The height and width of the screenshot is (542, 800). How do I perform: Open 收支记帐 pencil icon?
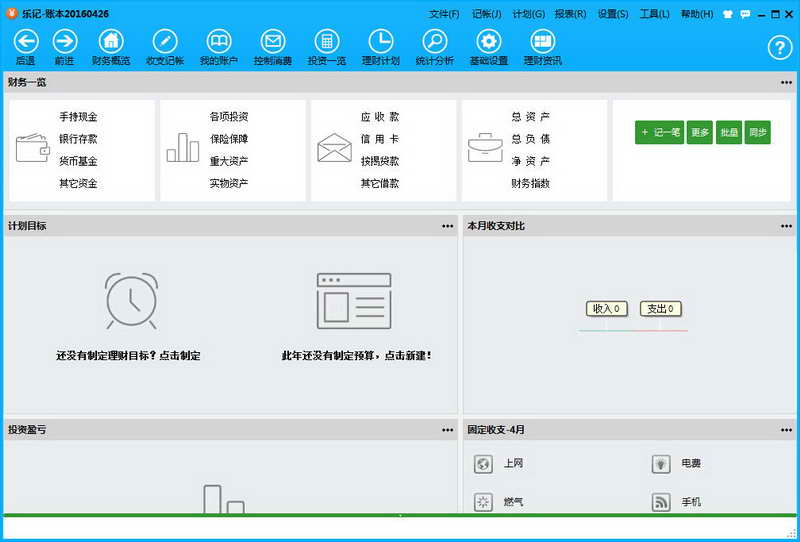[165, 41]
